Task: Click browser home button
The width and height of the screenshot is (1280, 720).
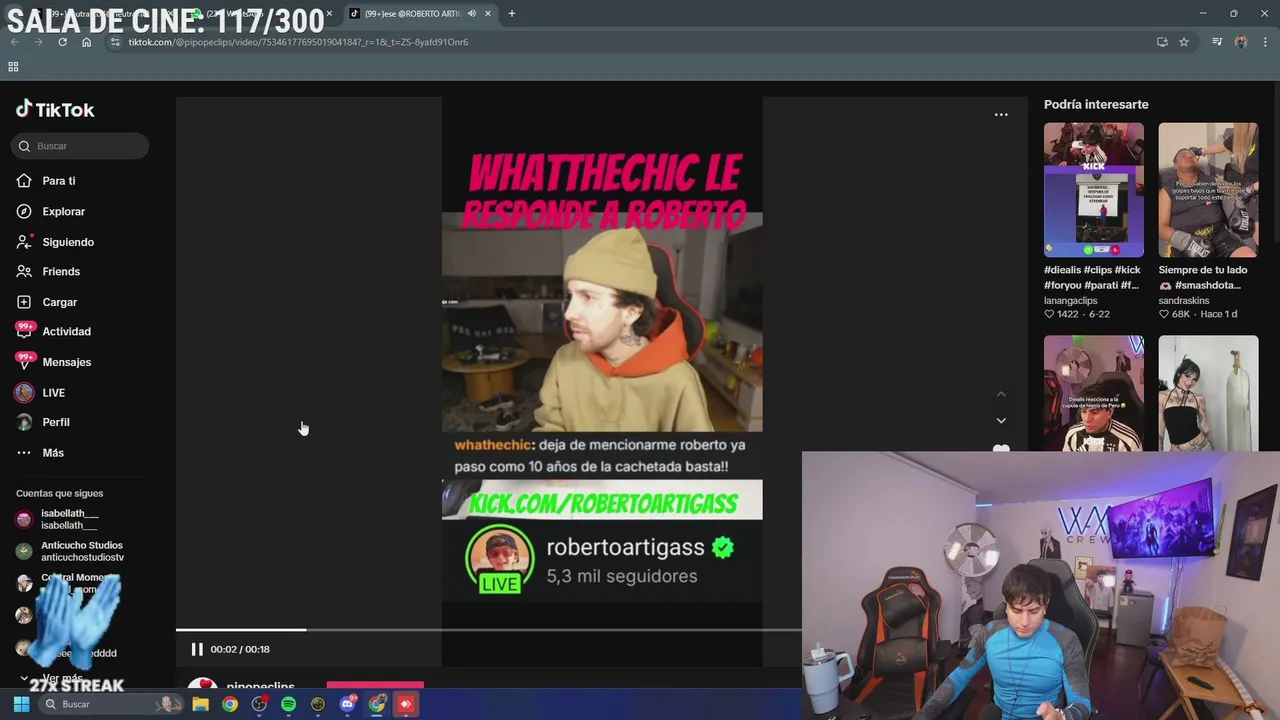Action: tap(86, 42)
